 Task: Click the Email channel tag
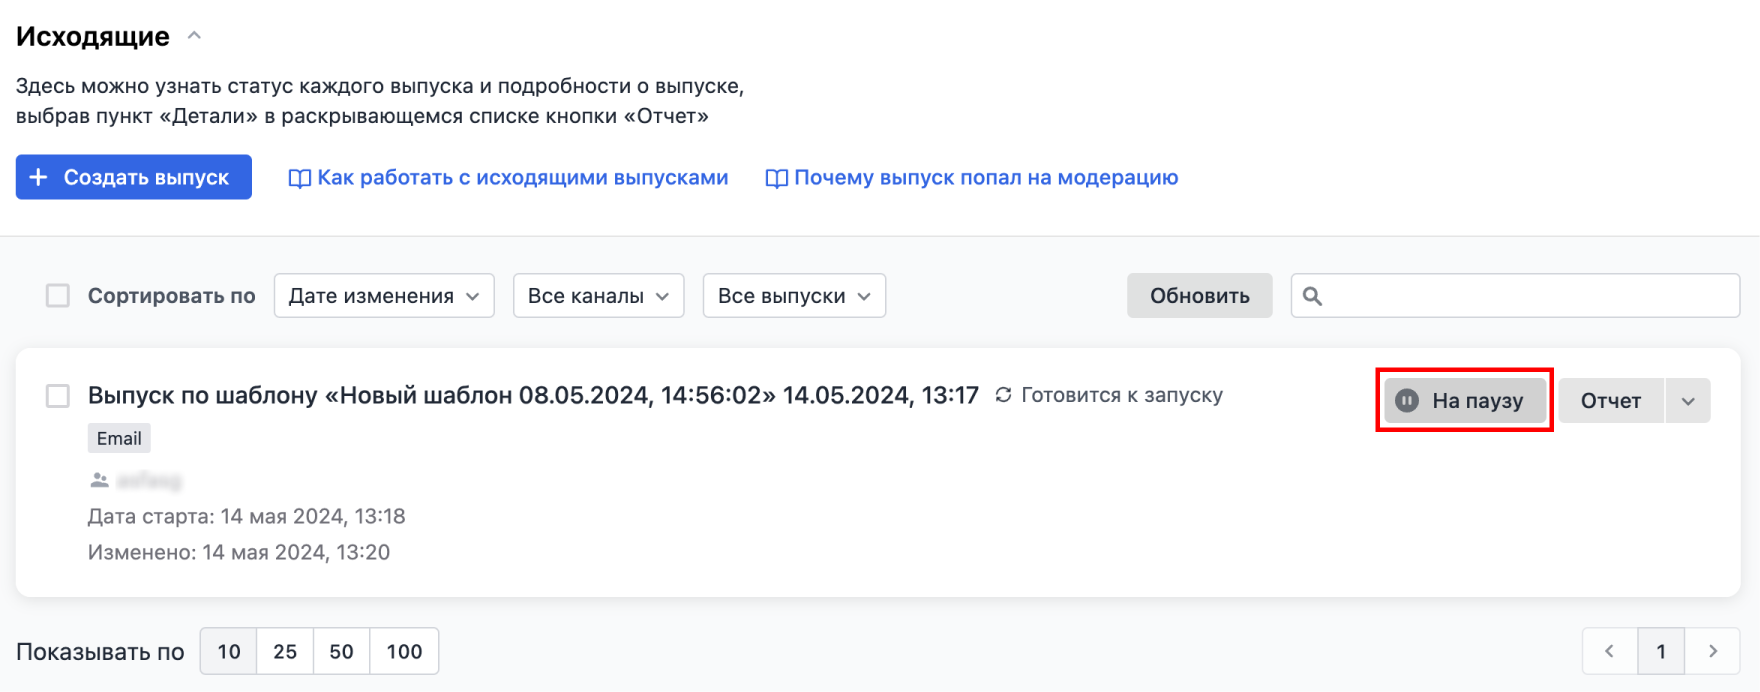pyautogui.click(x=119, y=438)
